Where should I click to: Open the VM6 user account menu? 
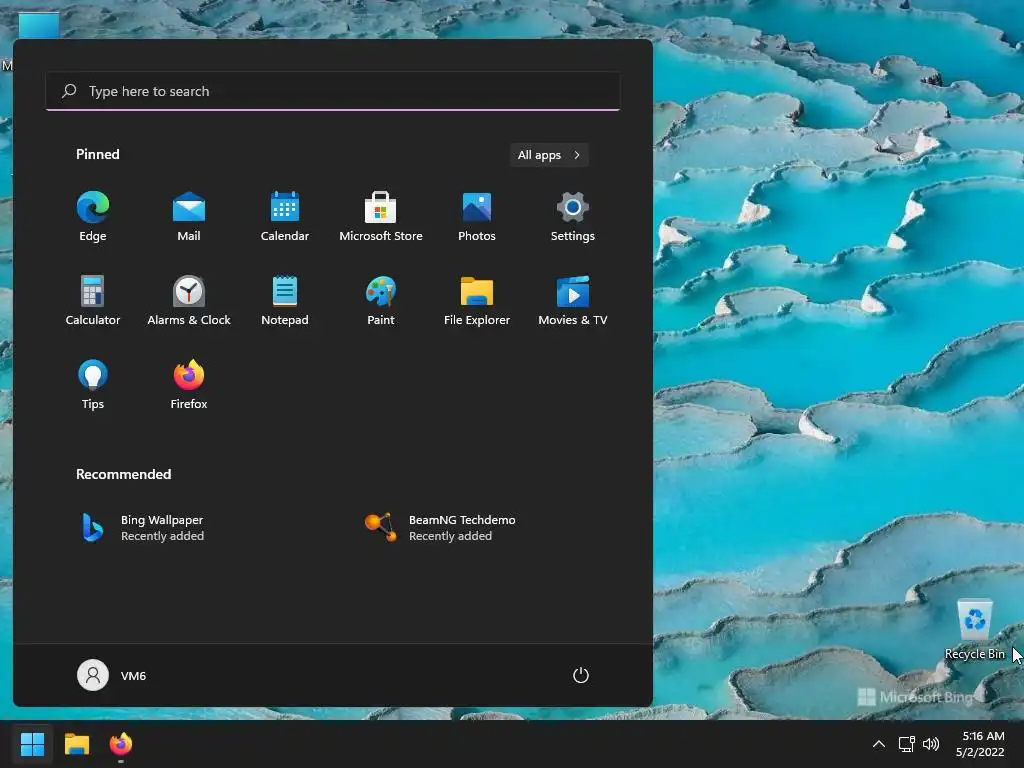(x=112, y=675)
